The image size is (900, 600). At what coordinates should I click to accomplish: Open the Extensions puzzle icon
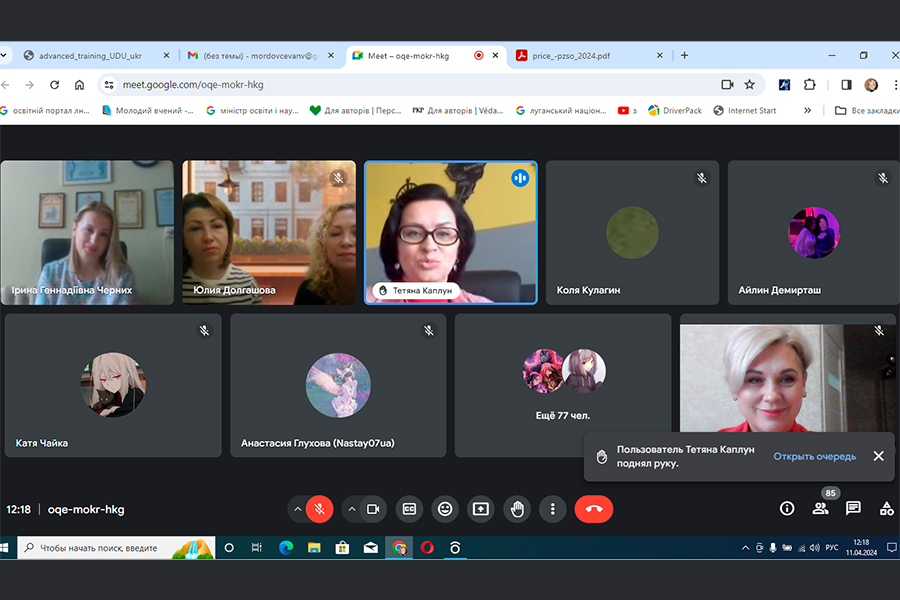click(x=809, y=85)
